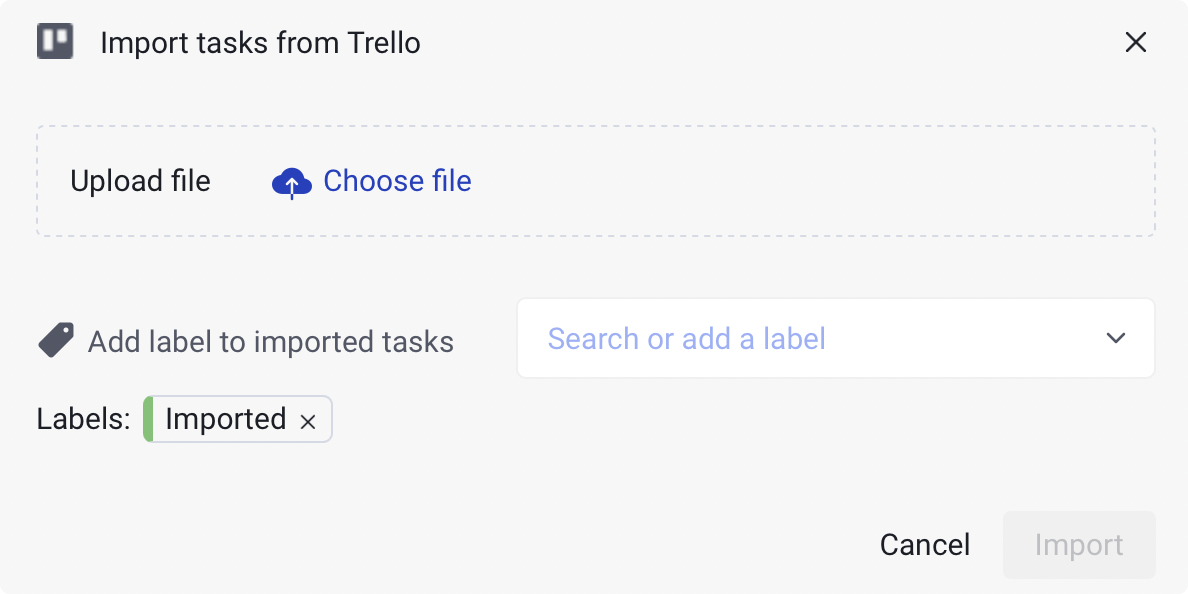Close the Import tasks dialog
1188x594 pixels.
[x=1135, y=42]
